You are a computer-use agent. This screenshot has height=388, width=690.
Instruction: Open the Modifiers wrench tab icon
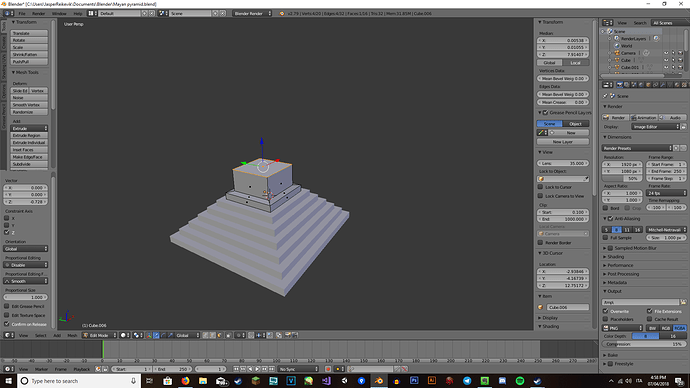663,84
